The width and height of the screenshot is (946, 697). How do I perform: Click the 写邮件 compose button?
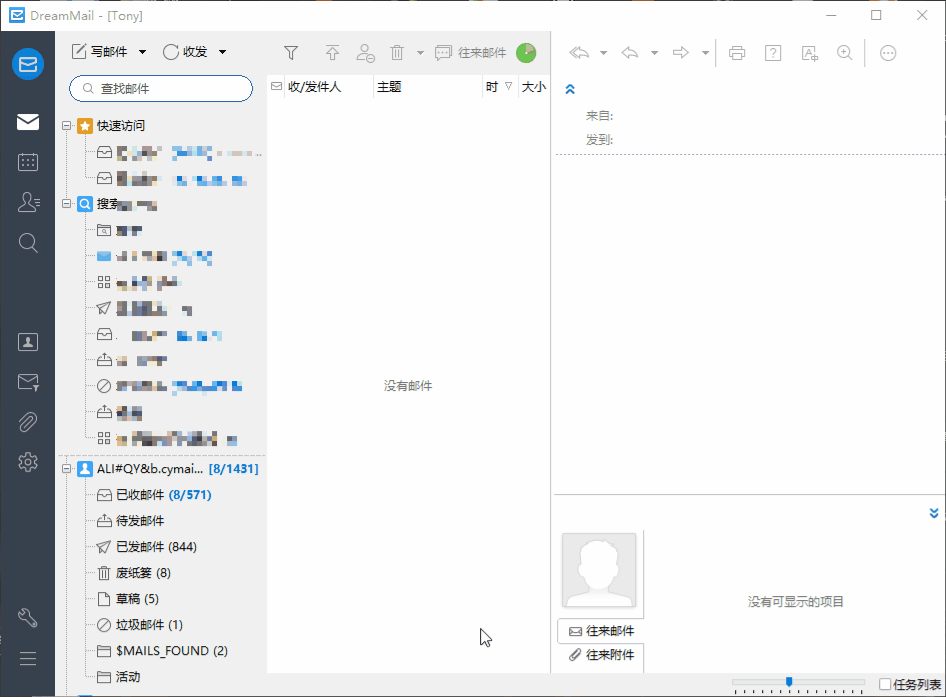click(x=100, y=52)
